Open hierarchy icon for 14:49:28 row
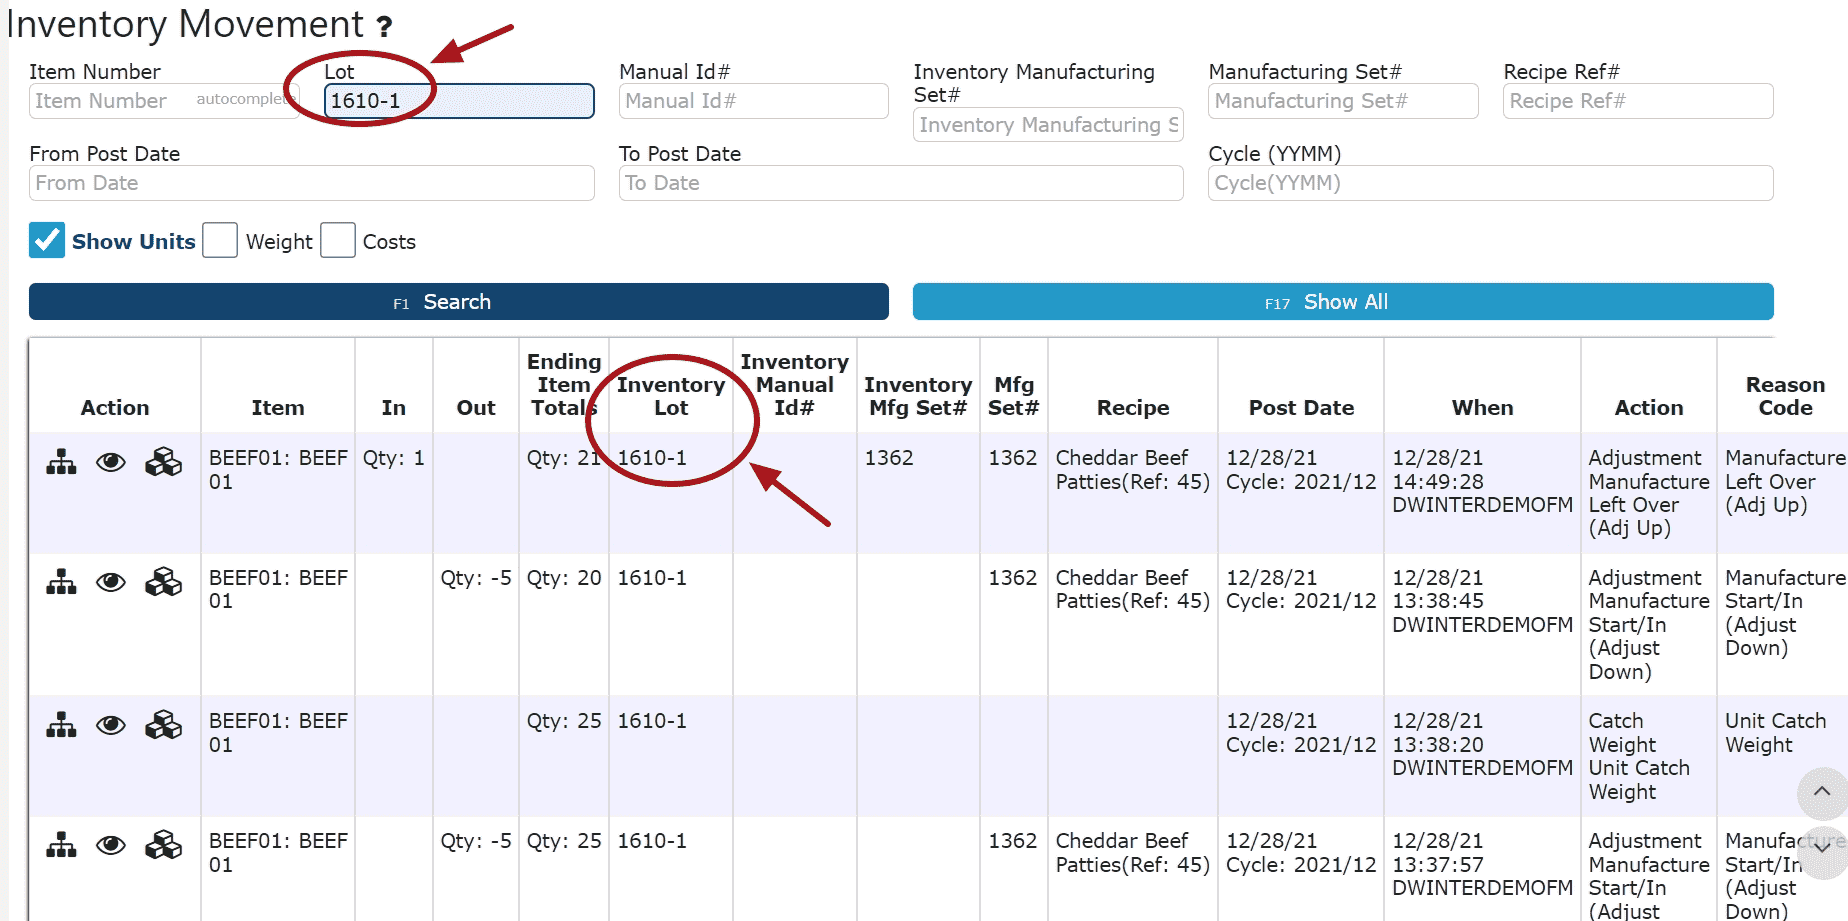The image size is (1848, 921). coord(61,462)
